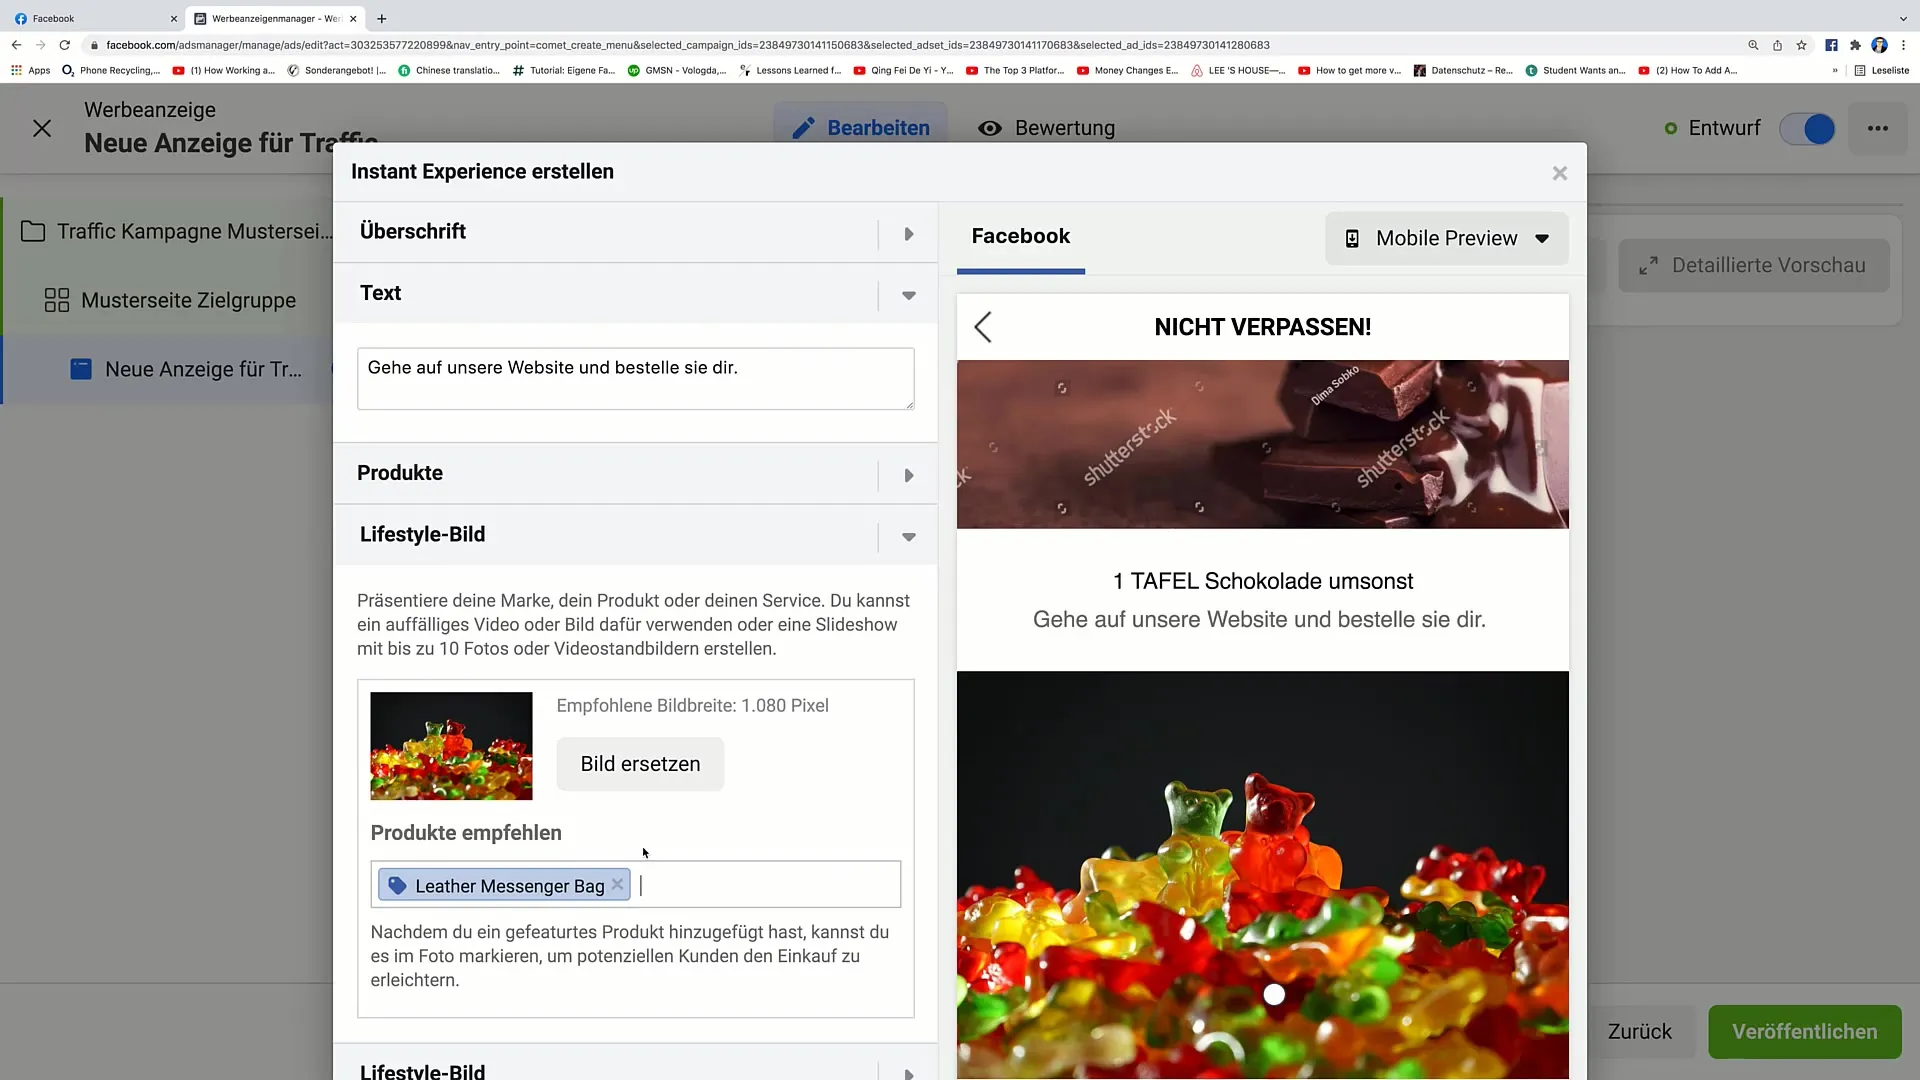Click the product tag icon on Leather Messenger Bag
Viewport: 1920px width, 1080px height.
tap(397, 885)
